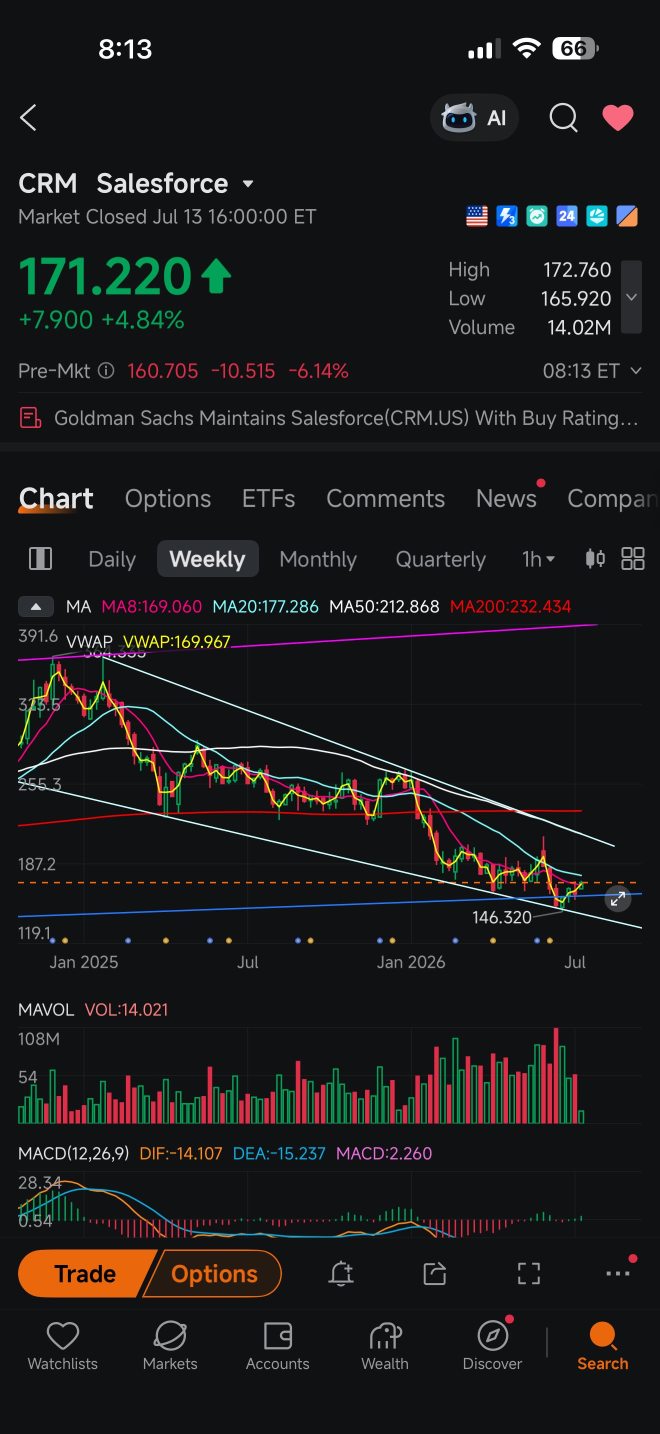Tap the magnifier search icon at top
660x1434 pixels.
click(x=564, y=118)
